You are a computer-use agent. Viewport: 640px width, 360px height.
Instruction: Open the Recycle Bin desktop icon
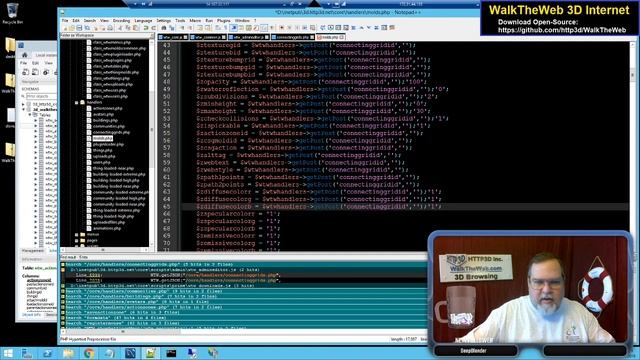(x=13, y=13)
